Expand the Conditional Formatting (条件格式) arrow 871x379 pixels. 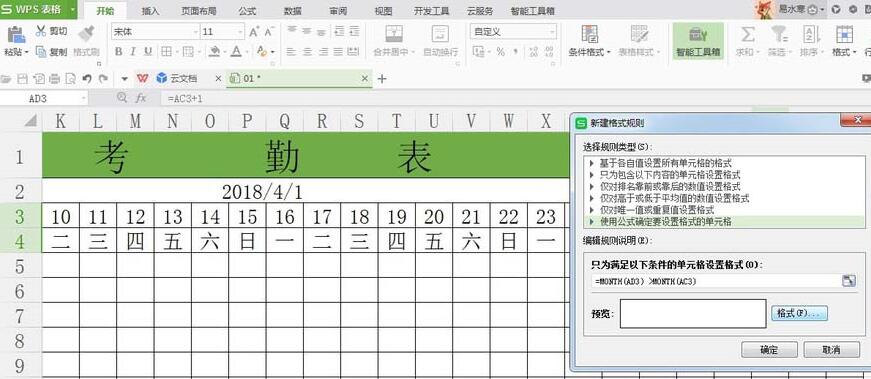coord(608,52)
